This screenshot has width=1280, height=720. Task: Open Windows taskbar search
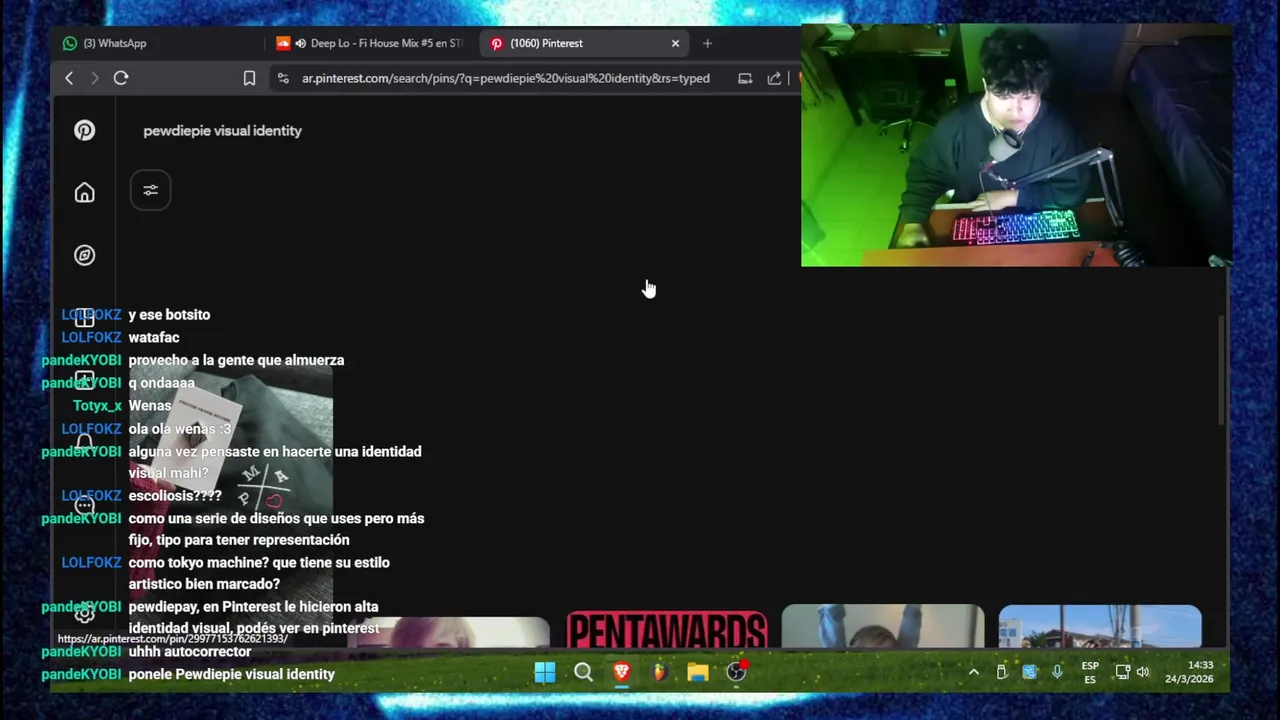tap(583, 672)
